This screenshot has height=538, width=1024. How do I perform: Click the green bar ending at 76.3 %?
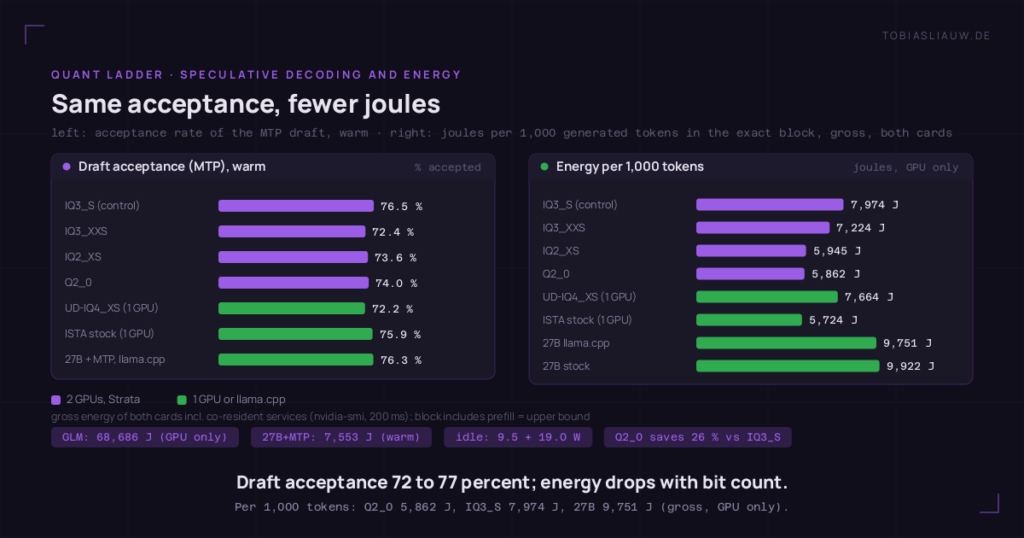(296, 359)
